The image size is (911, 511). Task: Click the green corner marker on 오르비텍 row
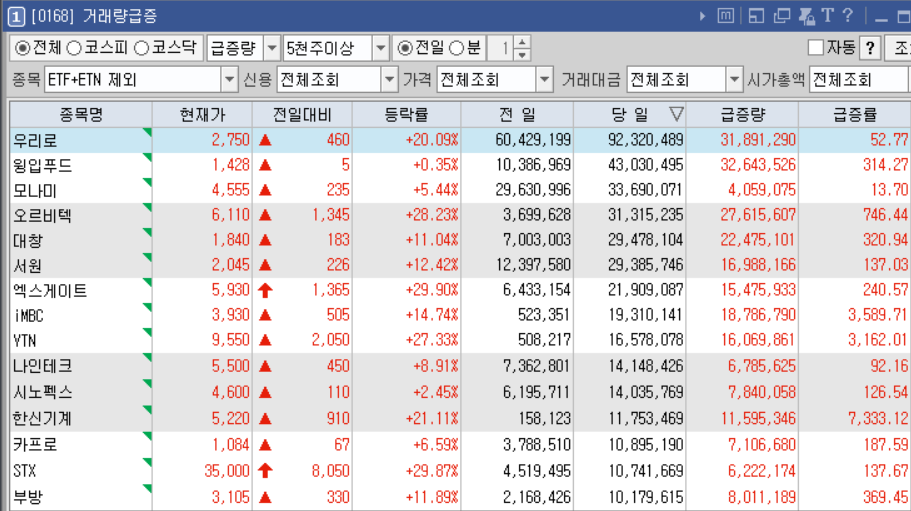pyautogui.click(x=148, y=207)
